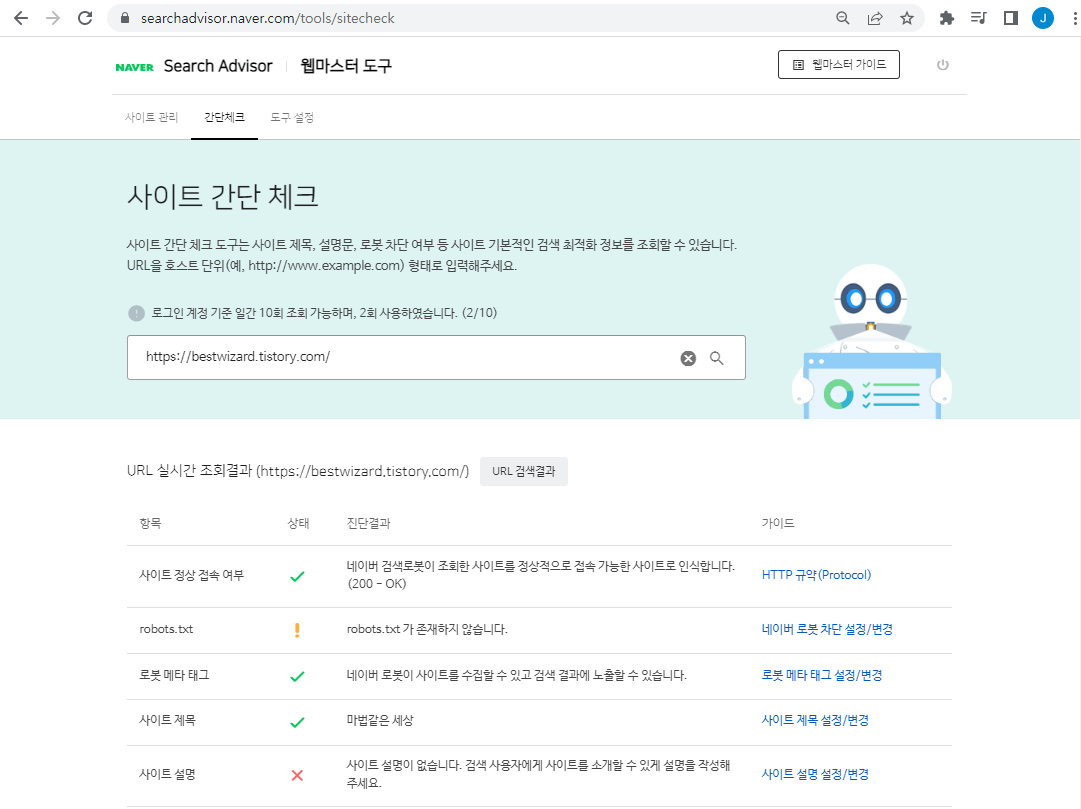Click the J profile avatar

pos(1041,17)
